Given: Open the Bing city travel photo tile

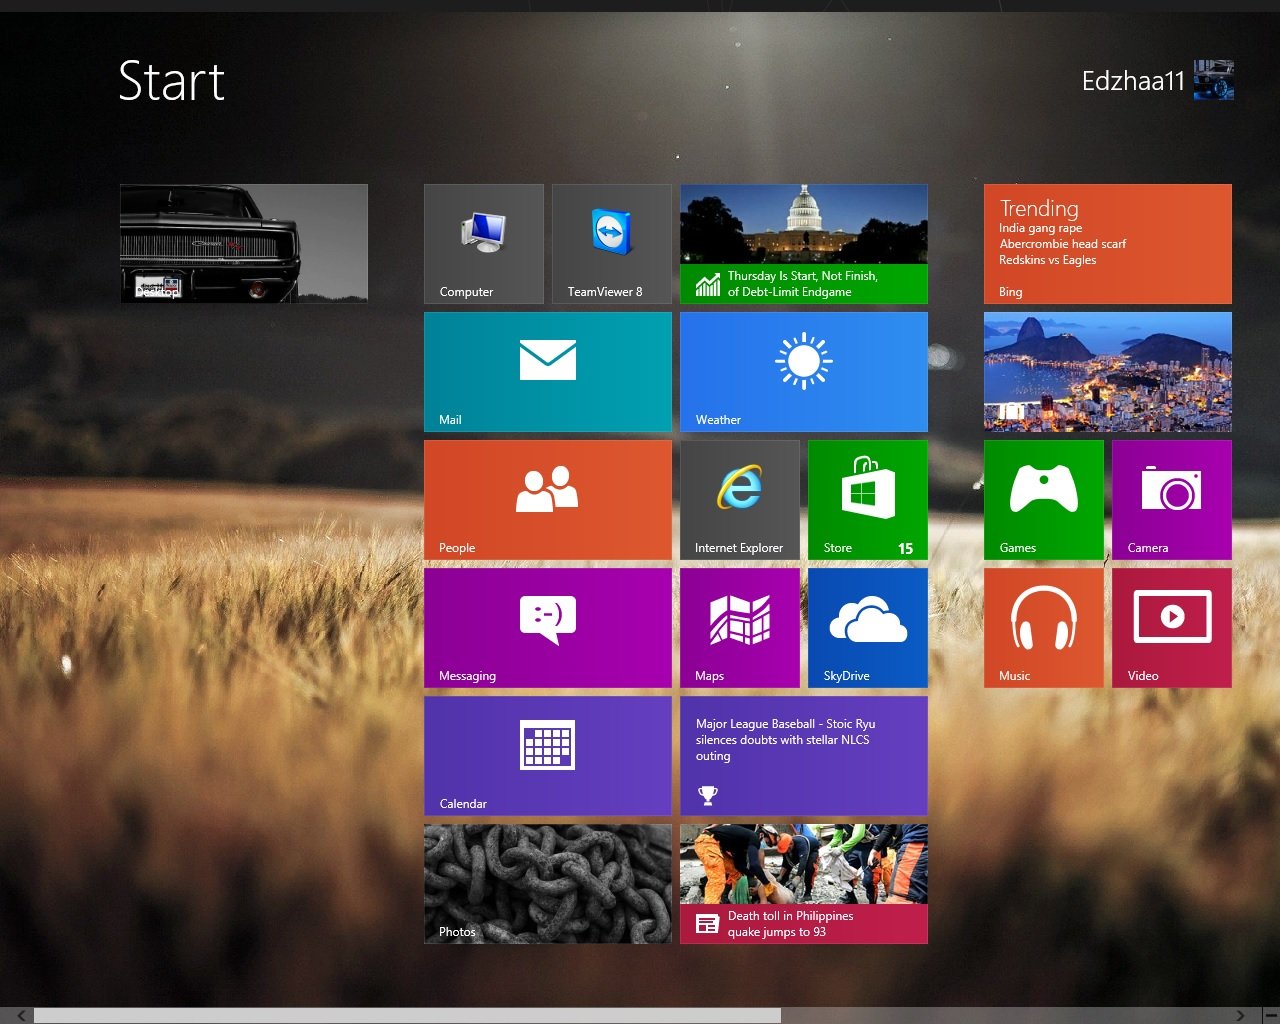Looking at the screenshot, I should (x=1108, y=372).
